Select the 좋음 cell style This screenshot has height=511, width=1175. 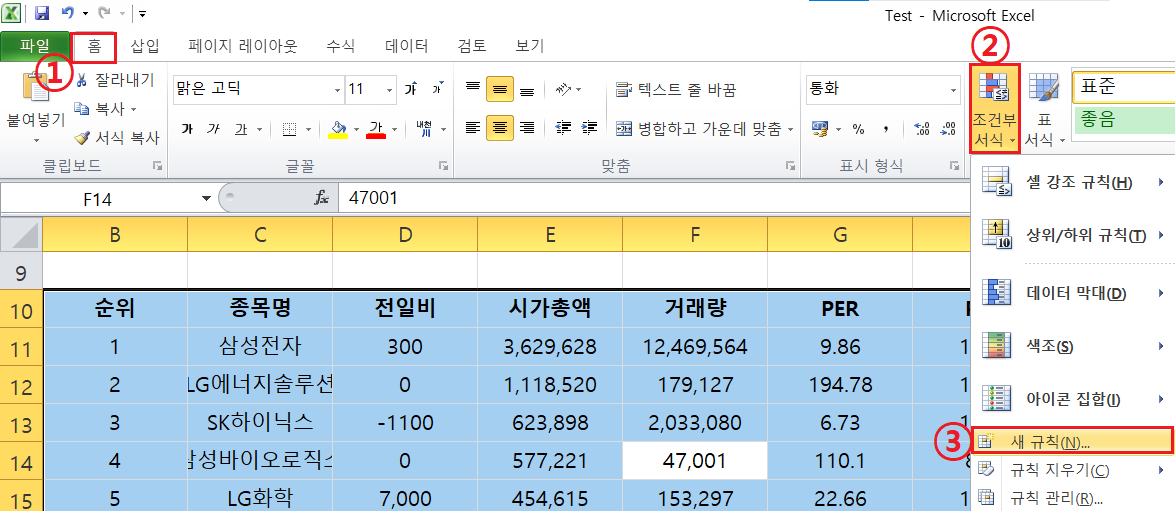pyautogui.click(x=1123, y=120)
